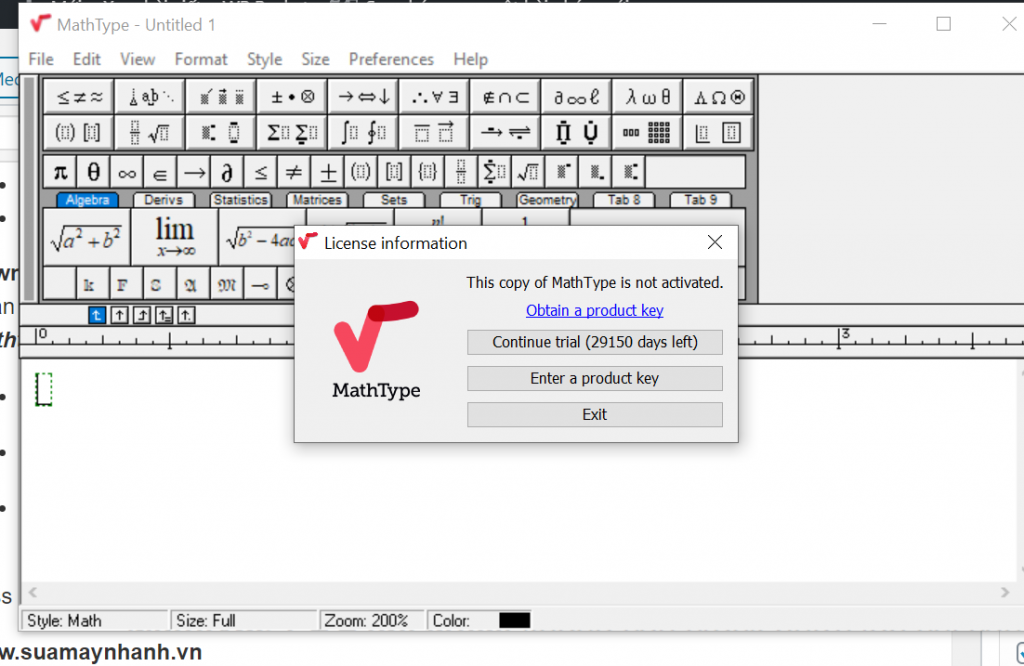Switch to the Geometry tab
Screen dimensions: 1024x666
pyautogui.click(x=547, y=200)
